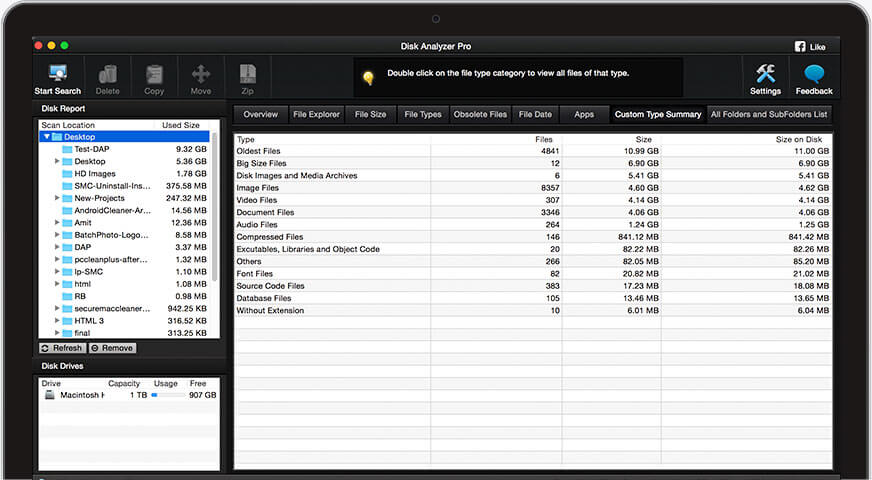Select the Video Files row
This screenshot has width=872, height=480.
click(533, 200)
